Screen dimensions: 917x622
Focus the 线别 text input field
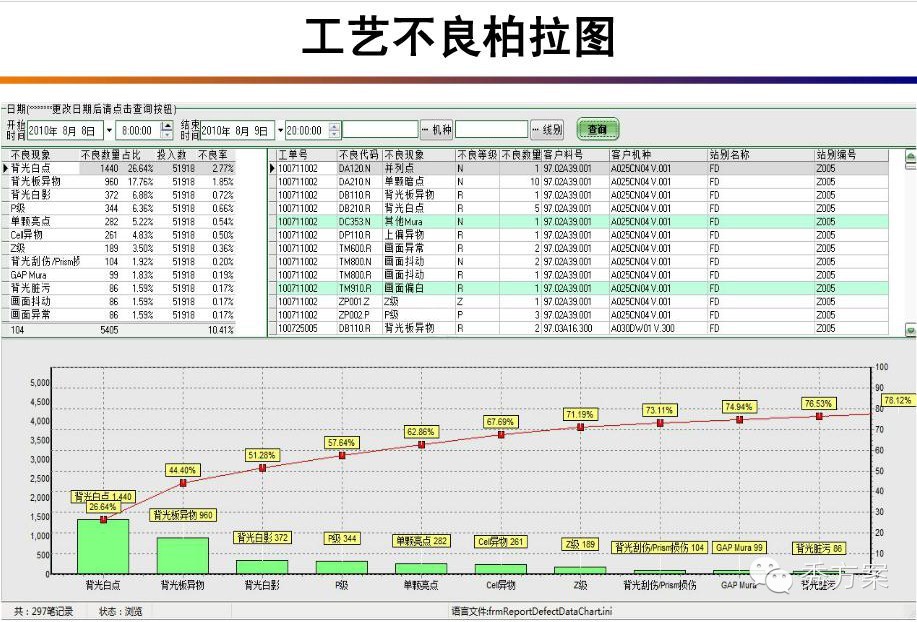[492, 130]
